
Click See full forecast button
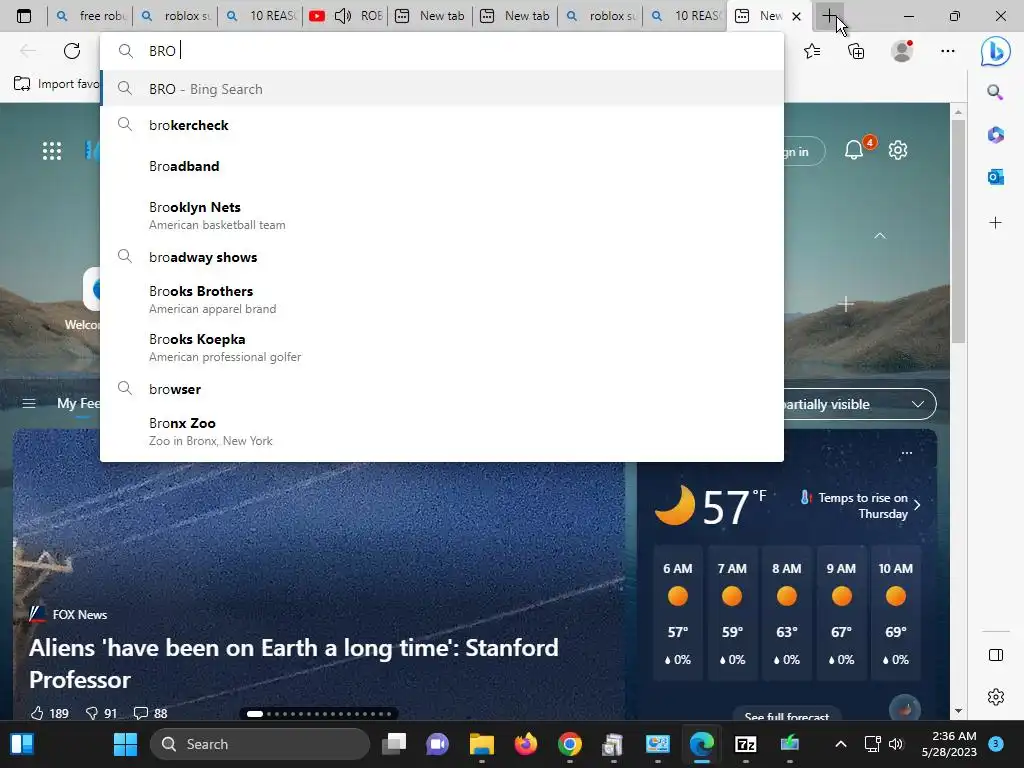(787, 716)
